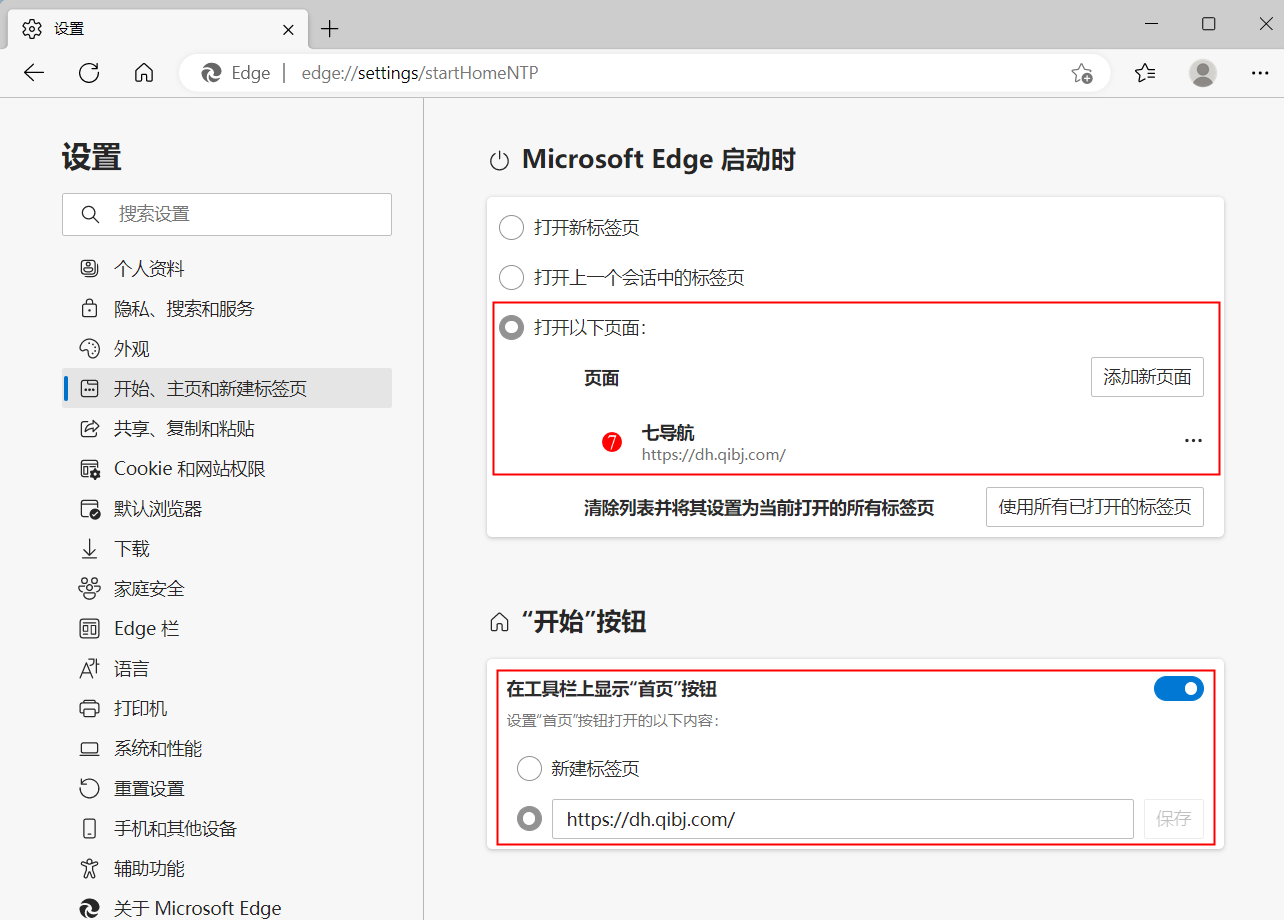Open 语言 settings
Viewport: 1284px width, 920px height.
227,669
